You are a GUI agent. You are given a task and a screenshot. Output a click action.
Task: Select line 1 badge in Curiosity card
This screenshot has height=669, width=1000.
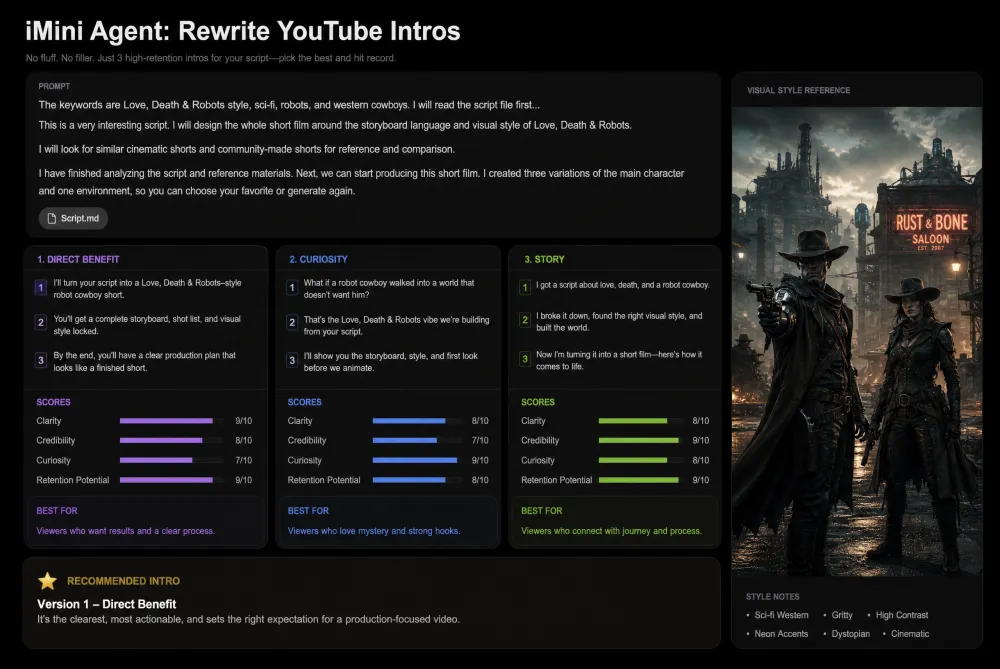[x=292, y=288]
